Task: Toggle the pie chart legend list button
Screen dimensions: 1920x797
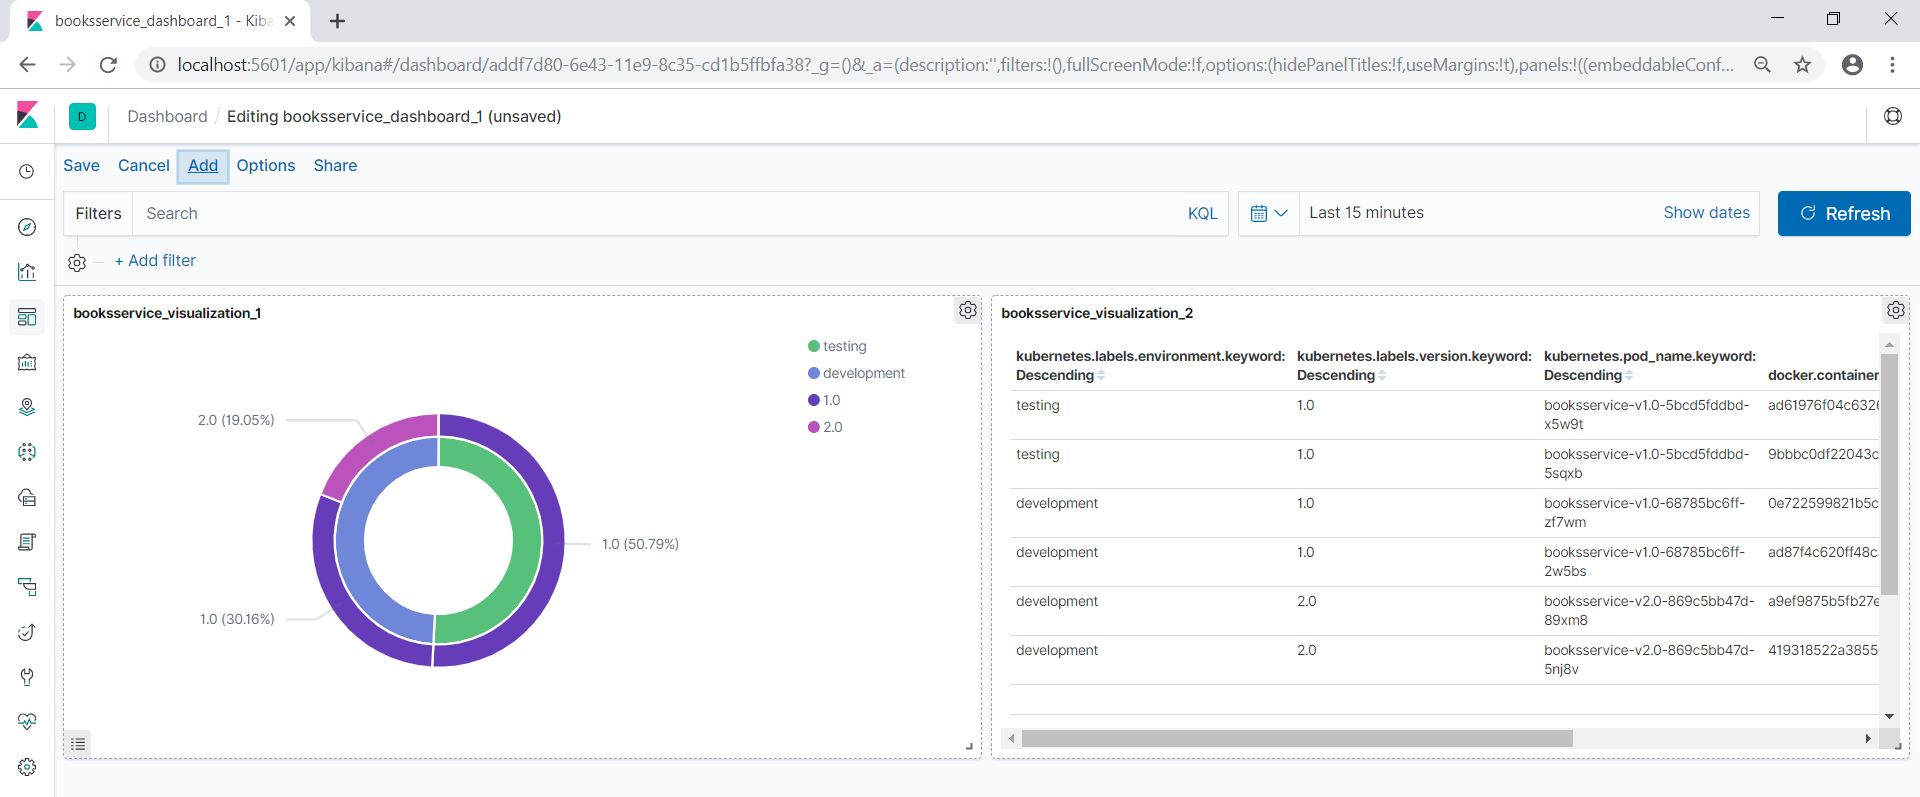Action: [x=78, y=744]
